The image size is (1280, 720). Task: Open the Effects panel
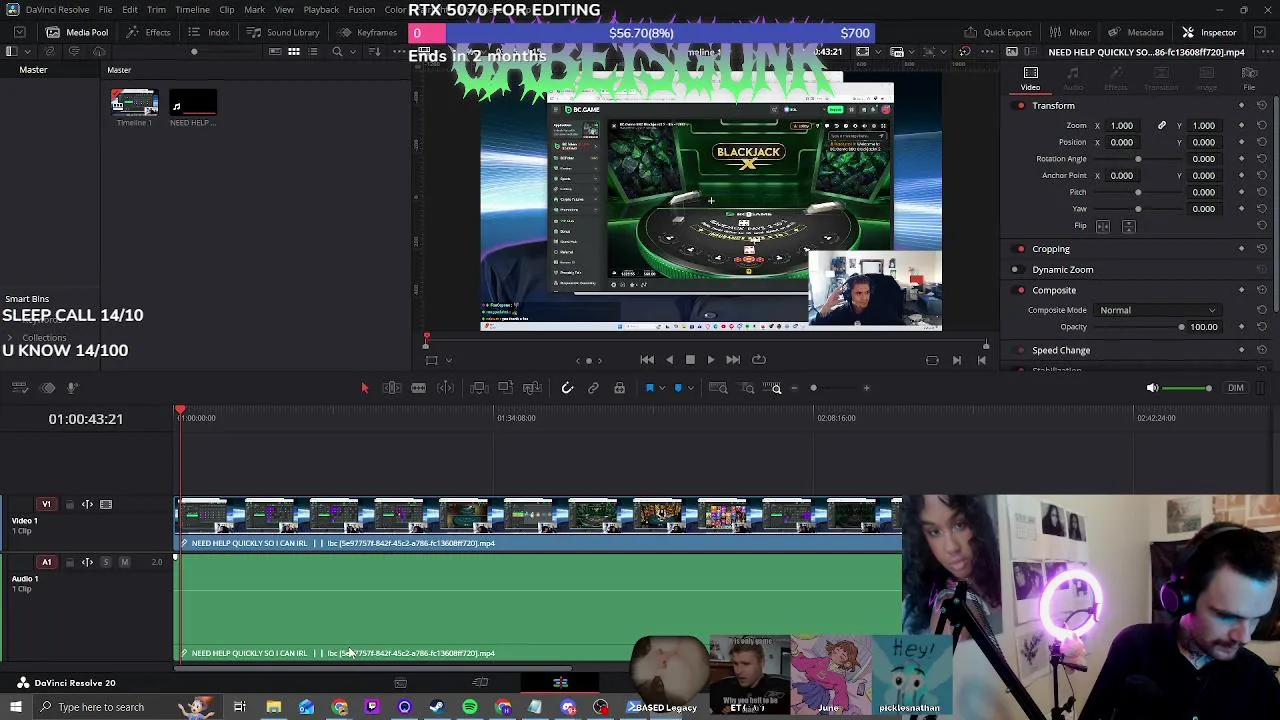pyautogui.click(x=148, y=32)
